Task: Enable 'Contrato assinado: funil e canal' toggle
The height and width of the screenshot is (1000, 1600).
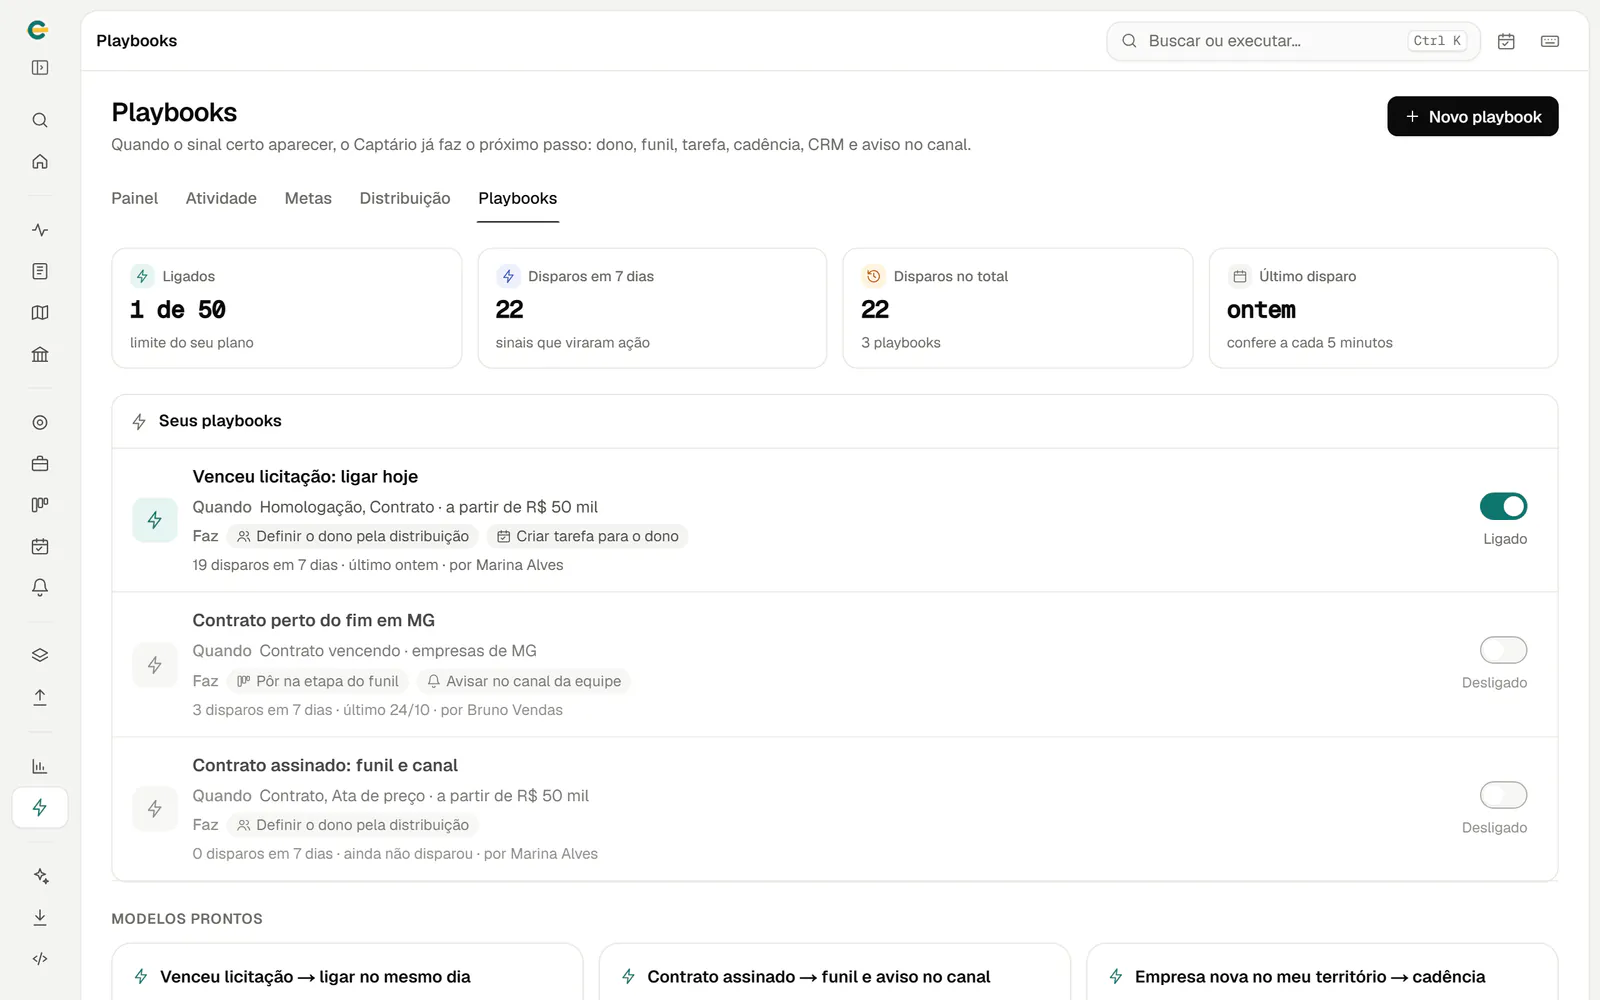Action: click(x=1503, y=795)
